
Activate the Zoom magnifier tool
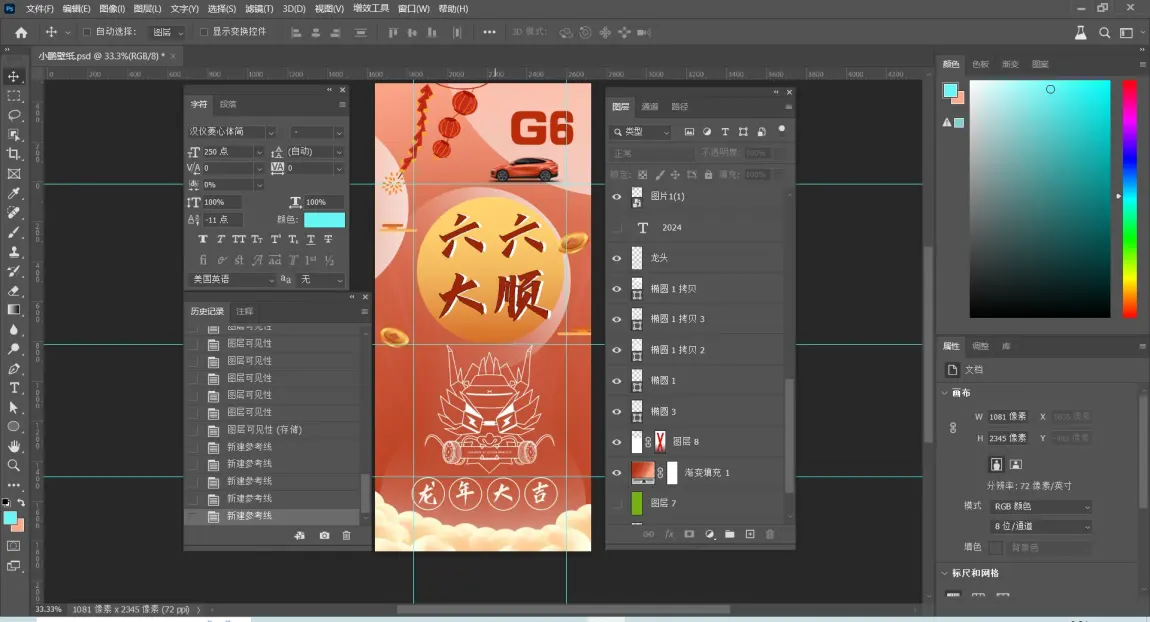[x=14, y=465]
